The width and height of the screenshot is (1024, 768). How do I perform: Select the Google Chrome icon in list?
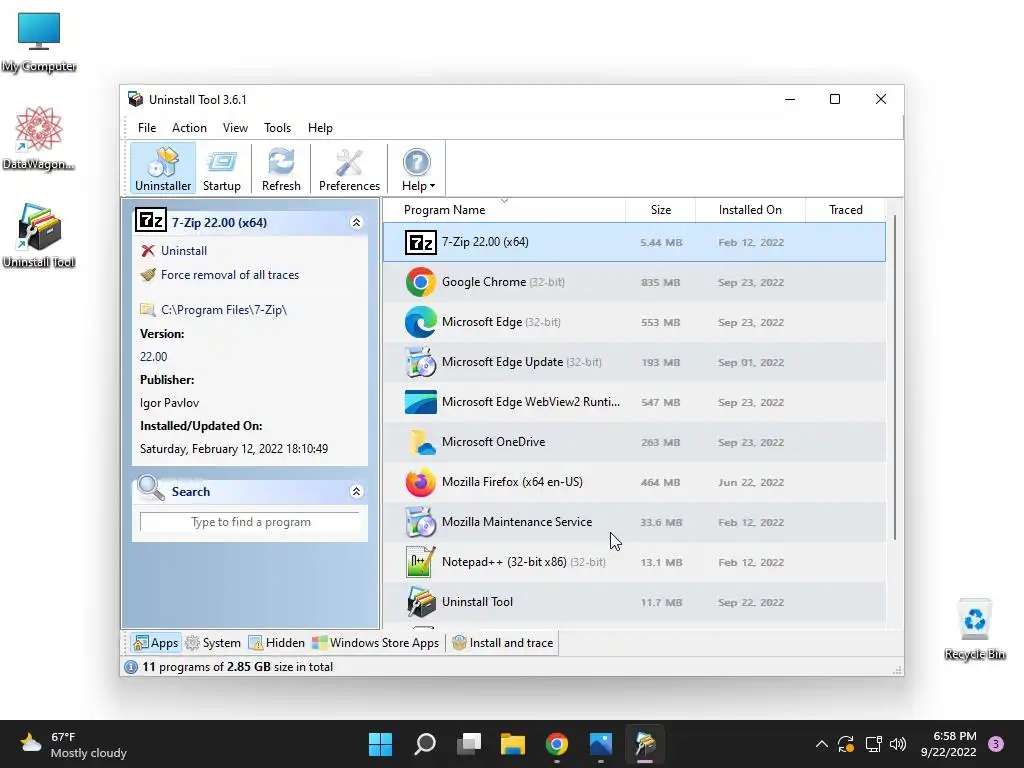click(421, 282)
